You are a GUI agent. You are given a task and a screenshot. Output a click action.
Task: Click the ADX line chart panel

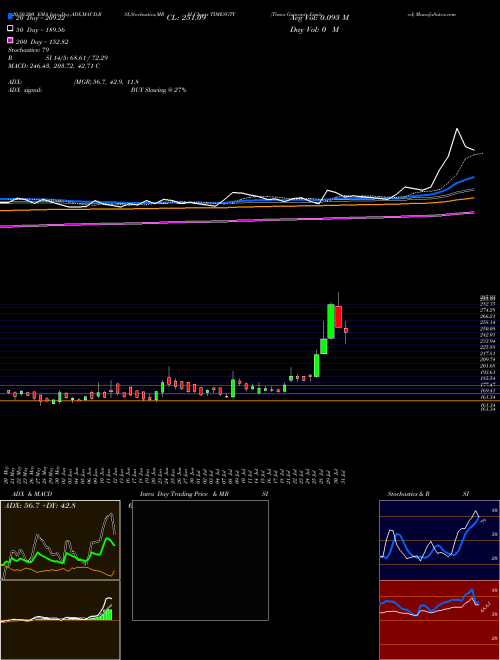coord(60,540)
